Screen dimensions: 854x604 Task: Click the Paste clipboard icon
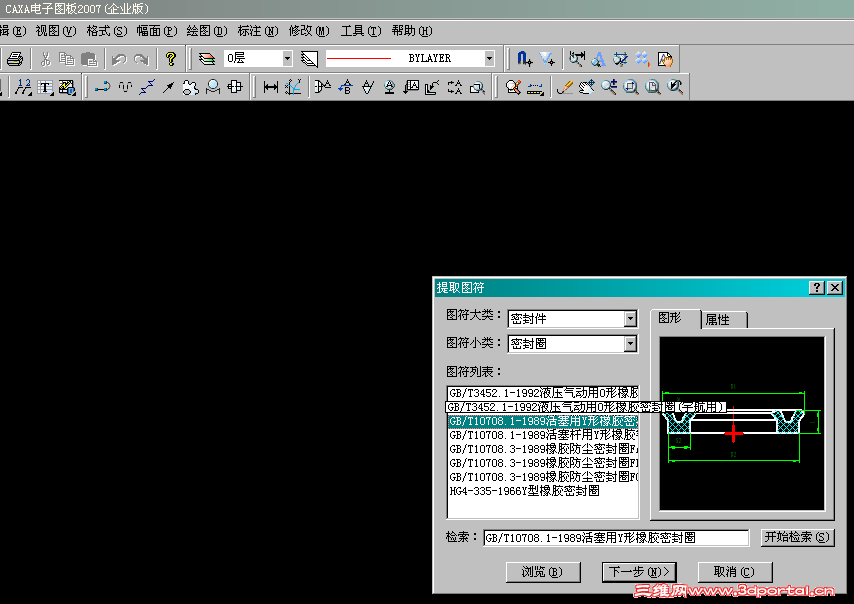pos(89,58)
